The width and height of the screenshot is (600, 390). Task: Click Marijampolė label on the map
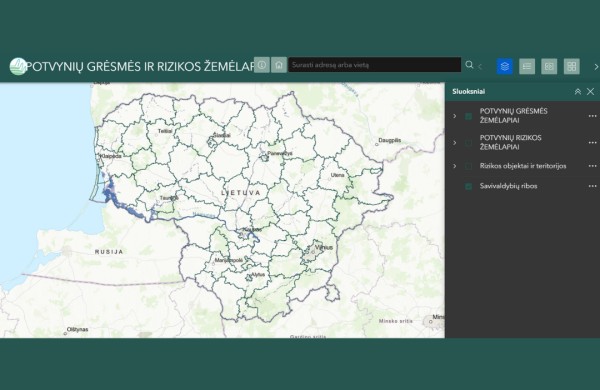tap(229, 260)
